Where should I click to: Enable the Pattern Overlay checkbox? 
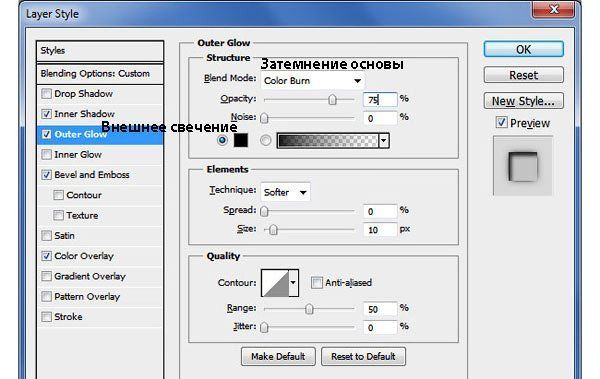click(46, 297)
